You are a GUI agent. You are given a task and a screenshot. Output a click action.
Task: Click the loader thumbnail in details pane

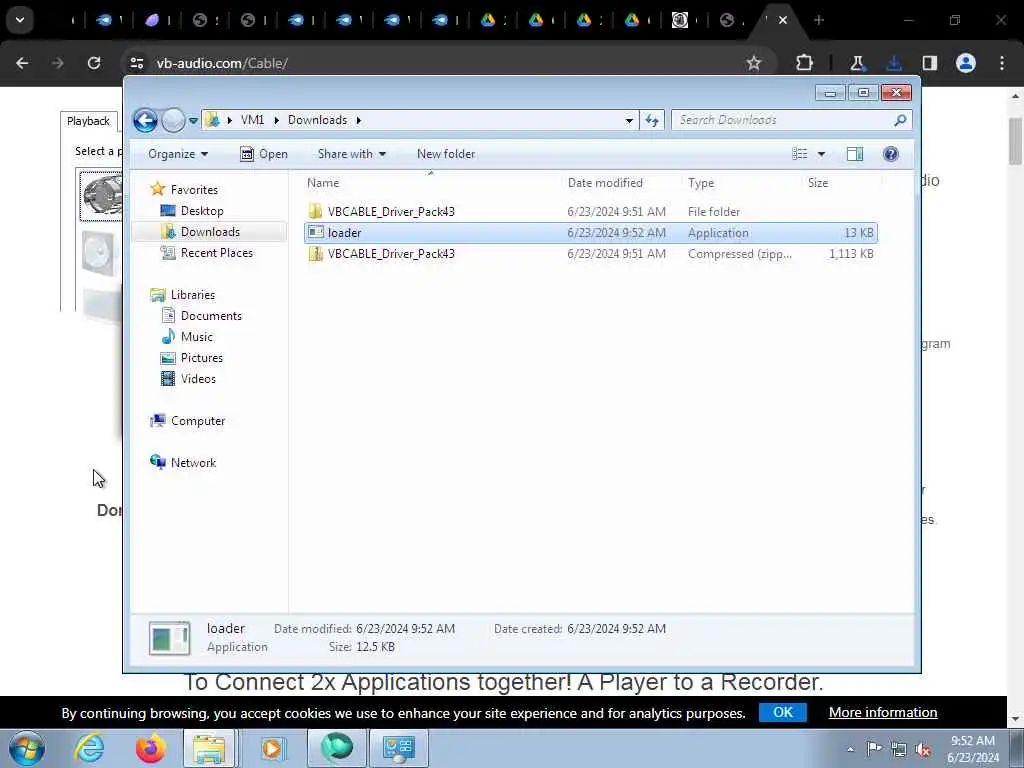coord(170,638)
